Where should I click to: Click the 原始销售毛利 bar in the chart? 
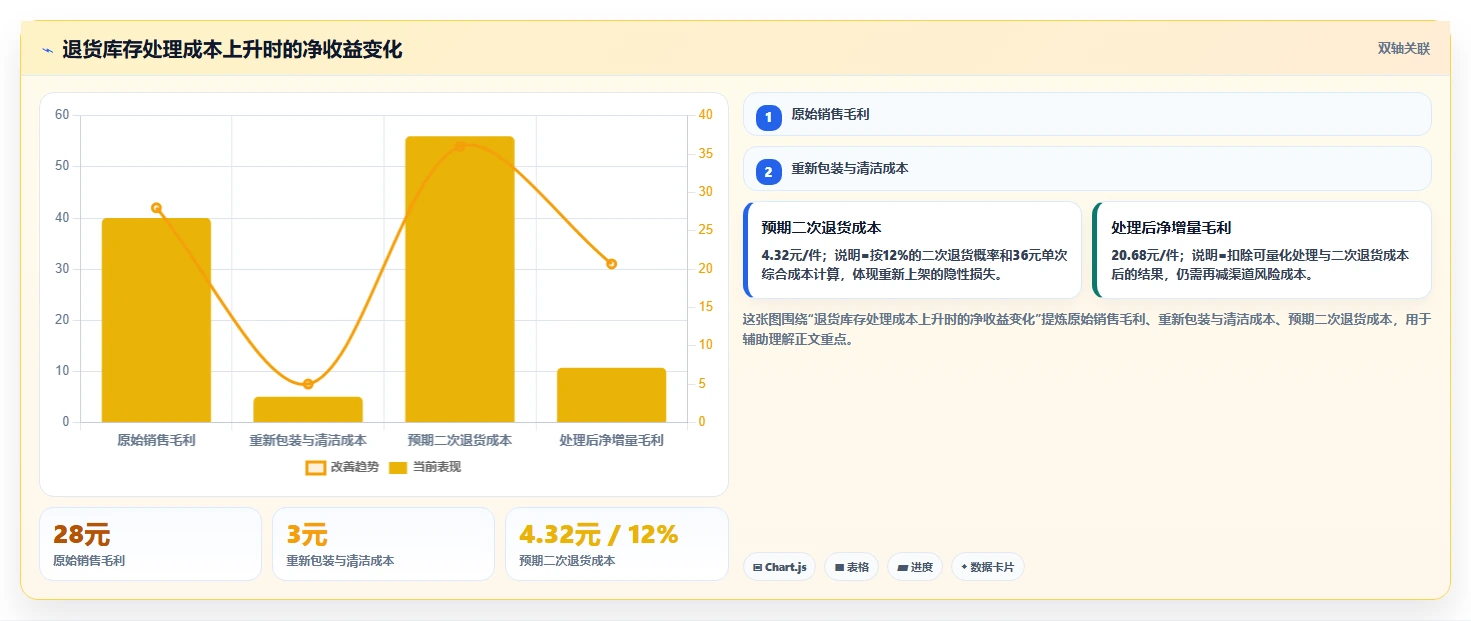pos(156,320)
